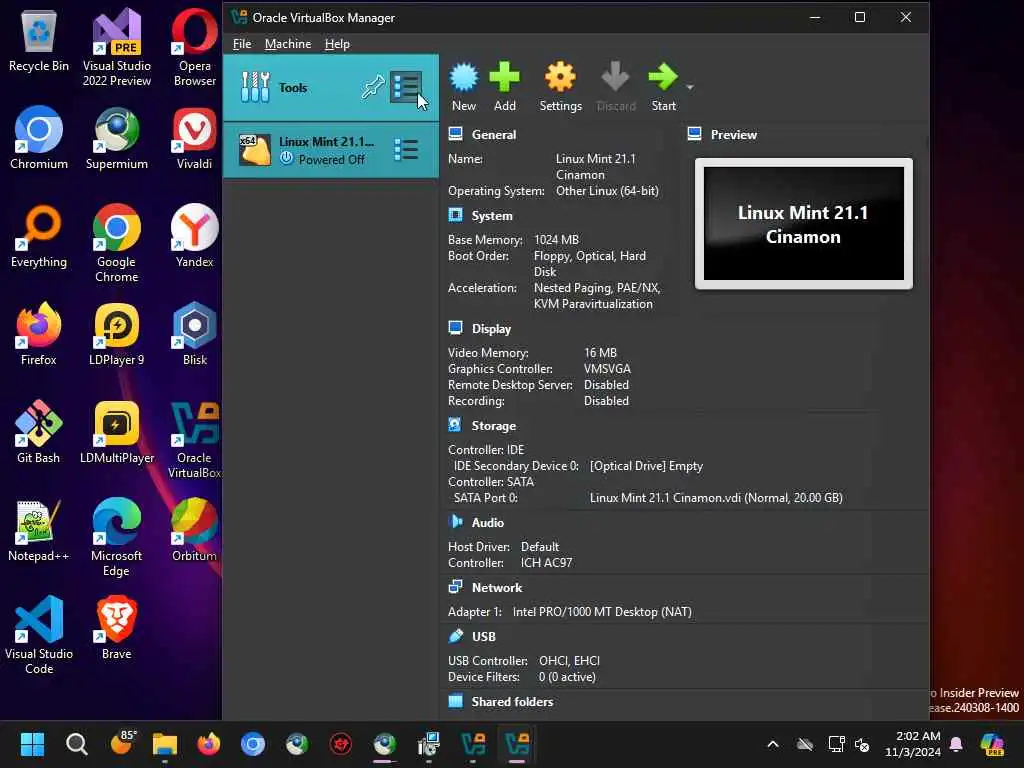
Task: Select Blisk desktop icon
Action: point(195,334)
